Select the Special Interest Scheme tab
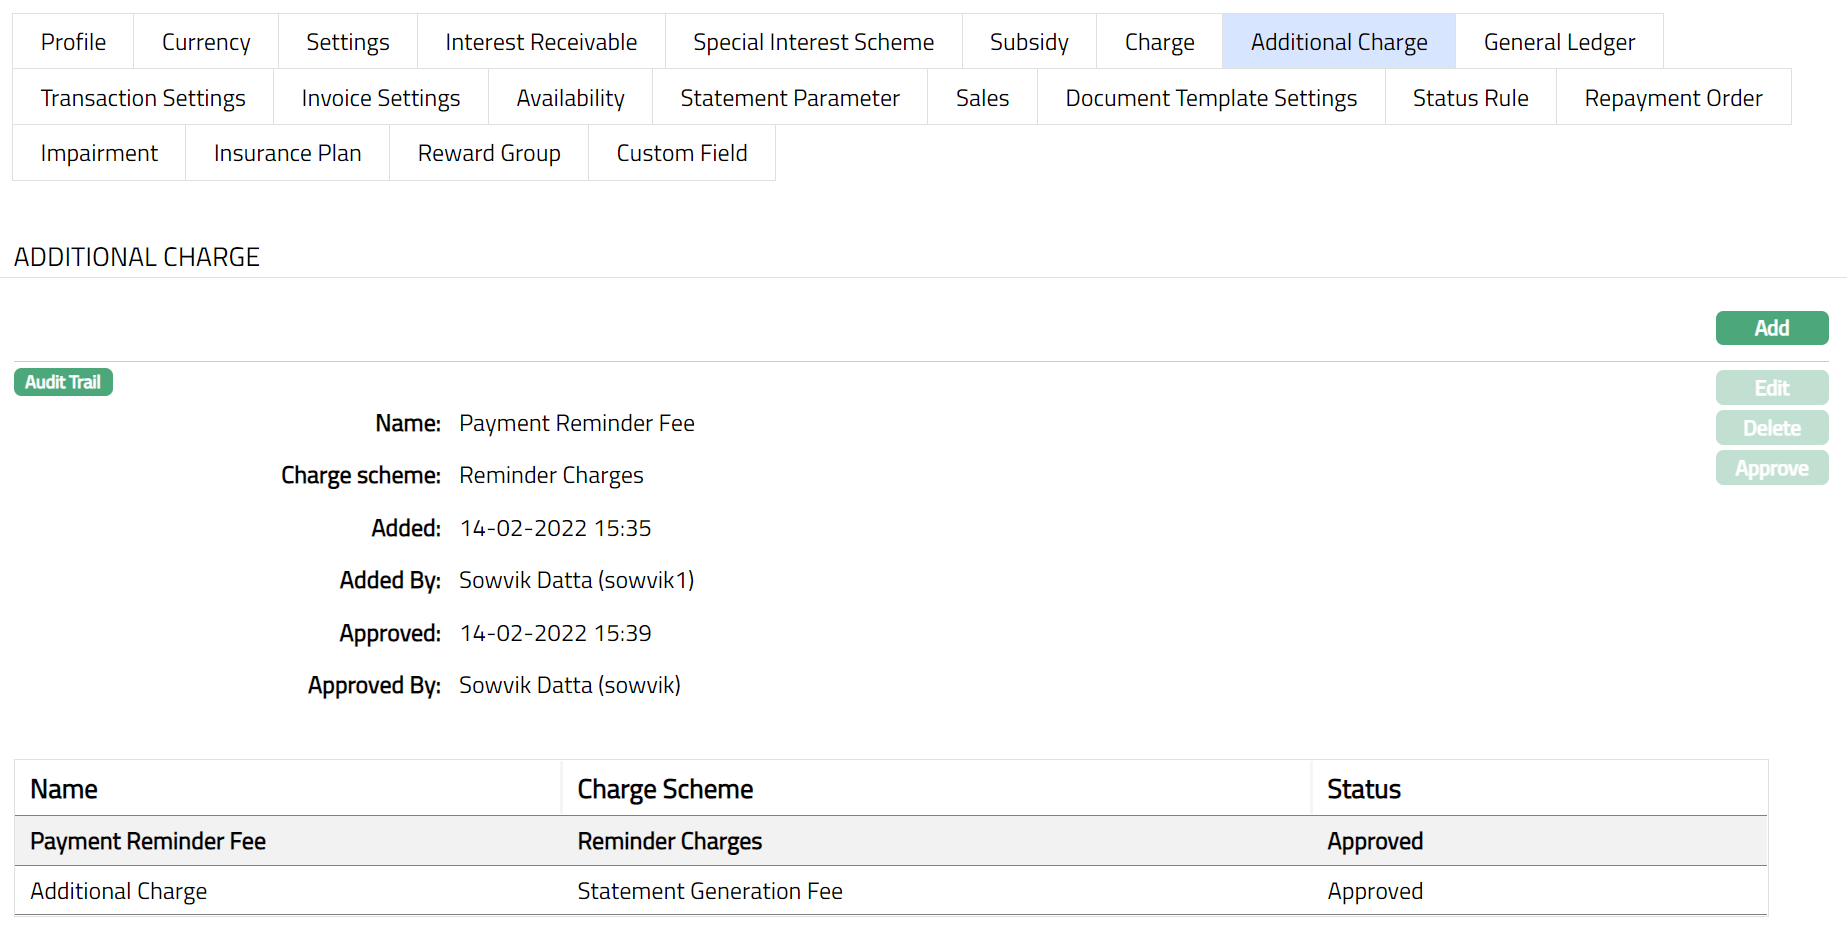This screenshot has width=1847, height=935. tap(813, 42)
